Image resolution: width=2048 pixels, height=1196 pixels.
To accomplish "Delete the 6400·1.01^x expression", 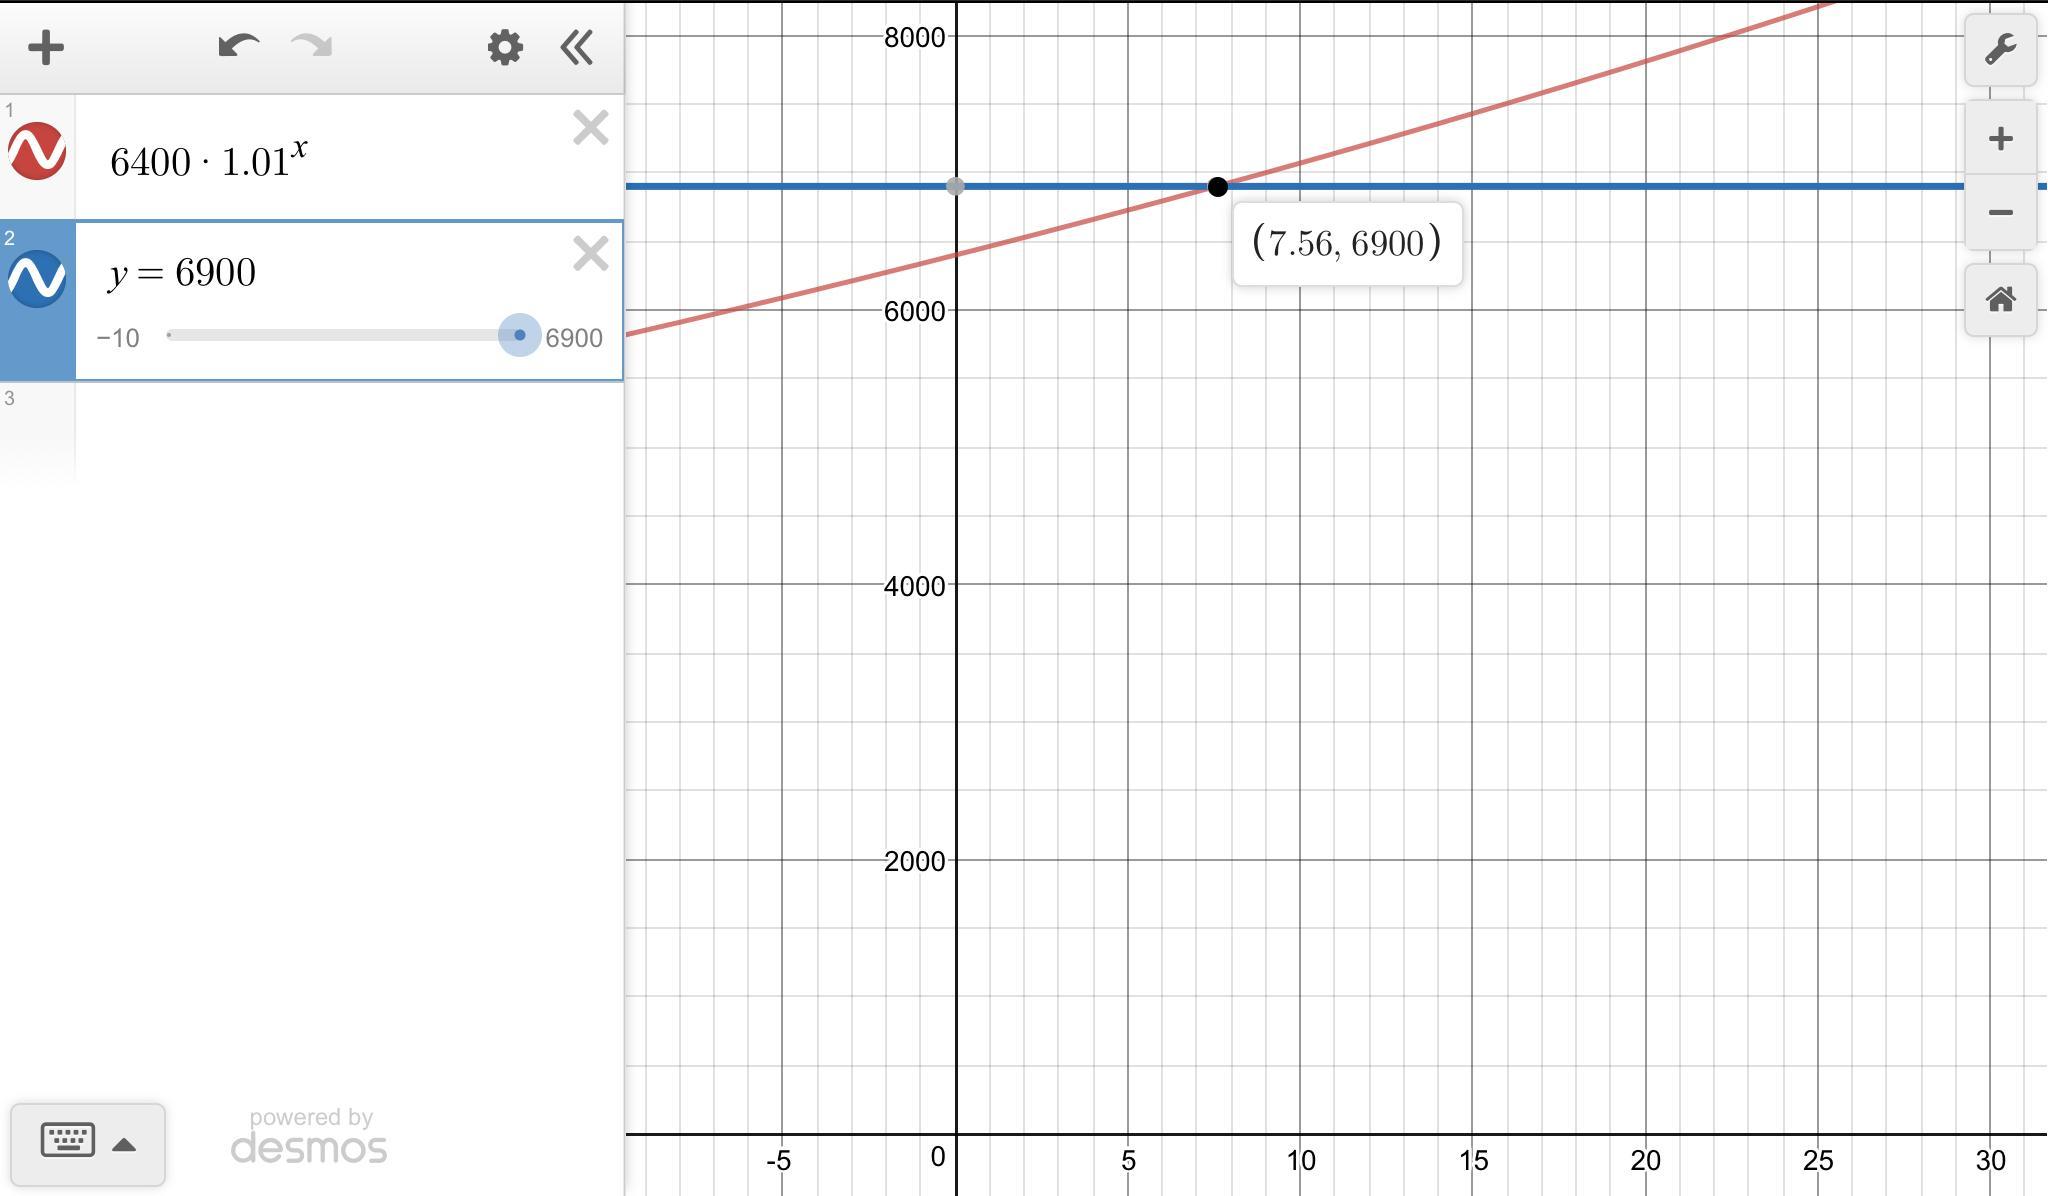I will click(x=590, y=128).
